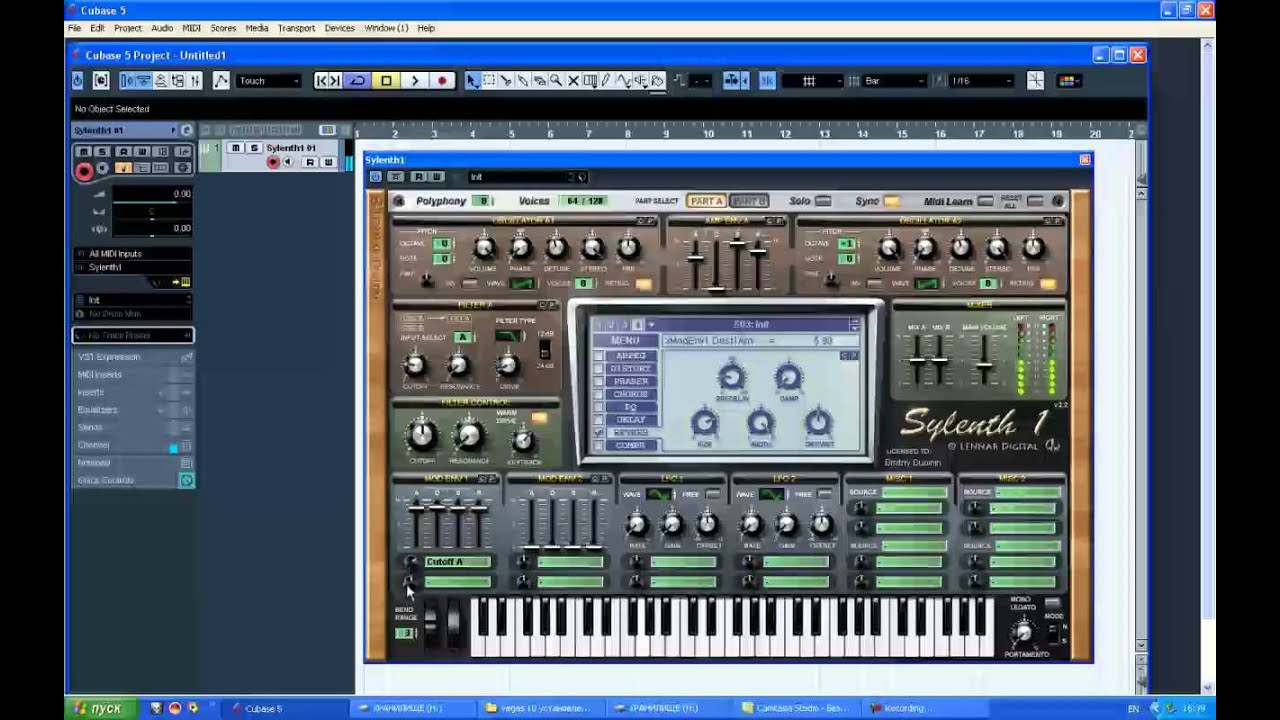The width and height of the screenshot is (1280, 720).
Task: Enable the PHASER effect checkbox
Action: 599,382
